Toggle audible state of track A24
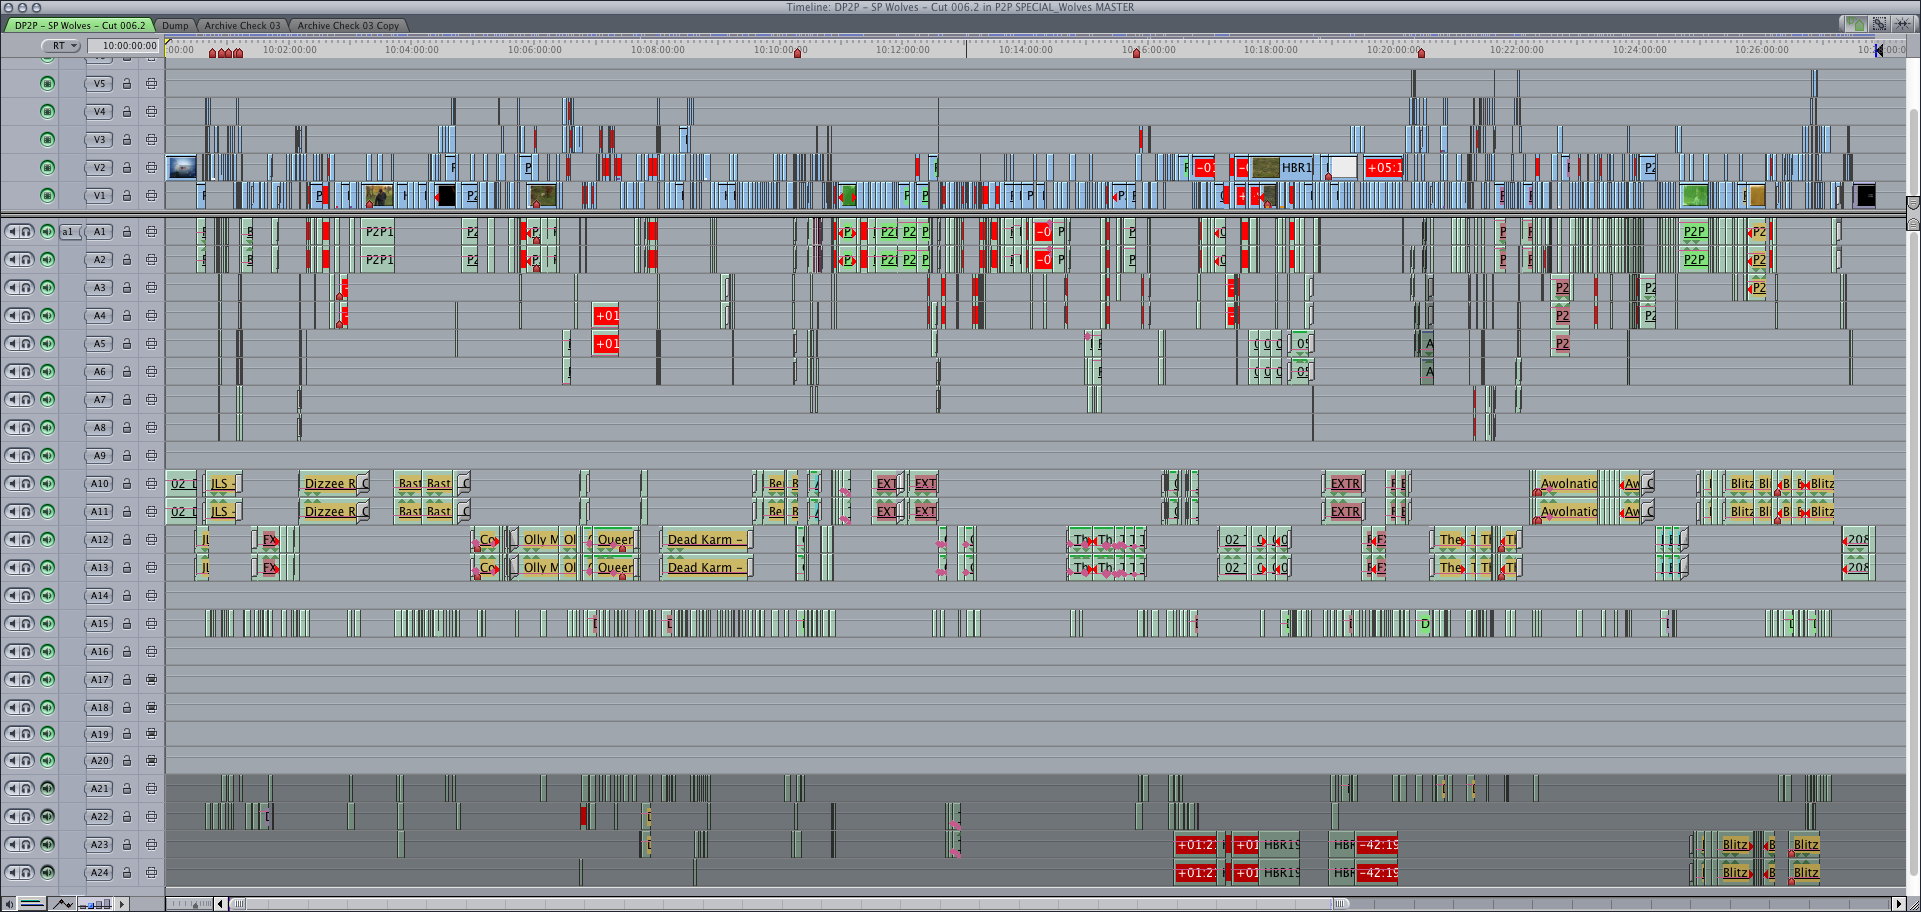The width and height of the screenshot is (1921, 912). pyautogui.click(x=47, y=873)
